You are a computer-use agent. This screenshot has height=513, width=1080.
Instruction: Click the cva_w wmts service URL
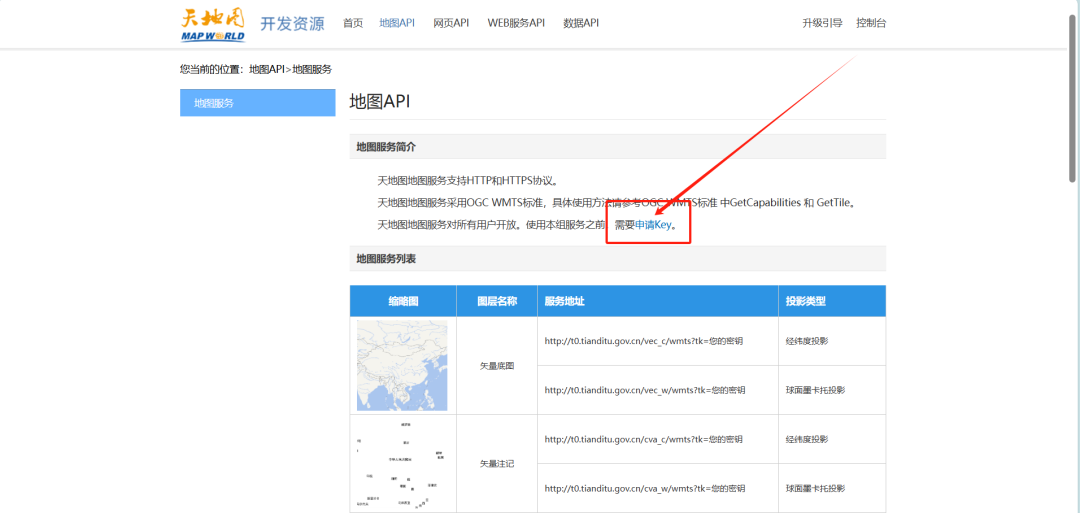point(644,488)
